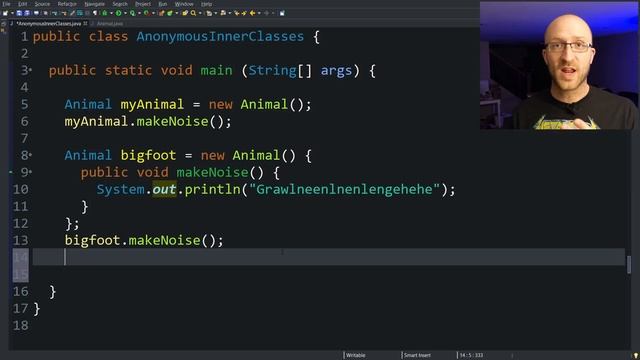The height and width of the screenshot is (360, 640).
Task: Select the AnonymousInnerClasses.java editor tab
Action: point(49,24)
